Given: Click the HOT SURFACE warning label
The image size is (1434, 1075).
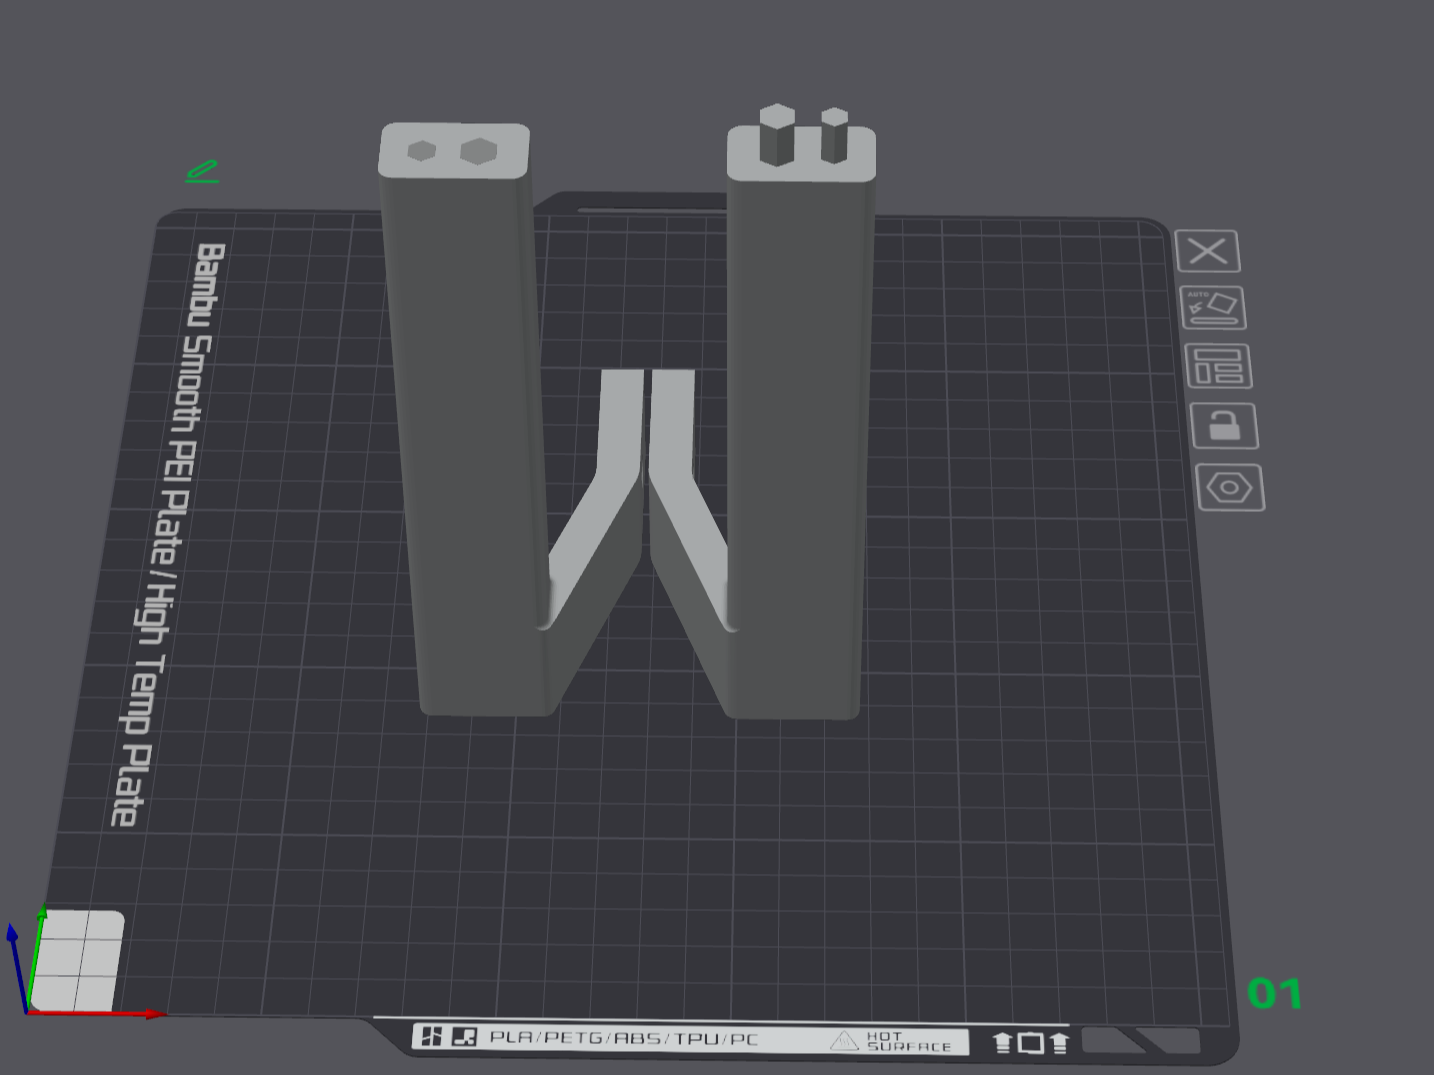Looking at the screenshot, I should (891, 1042).
